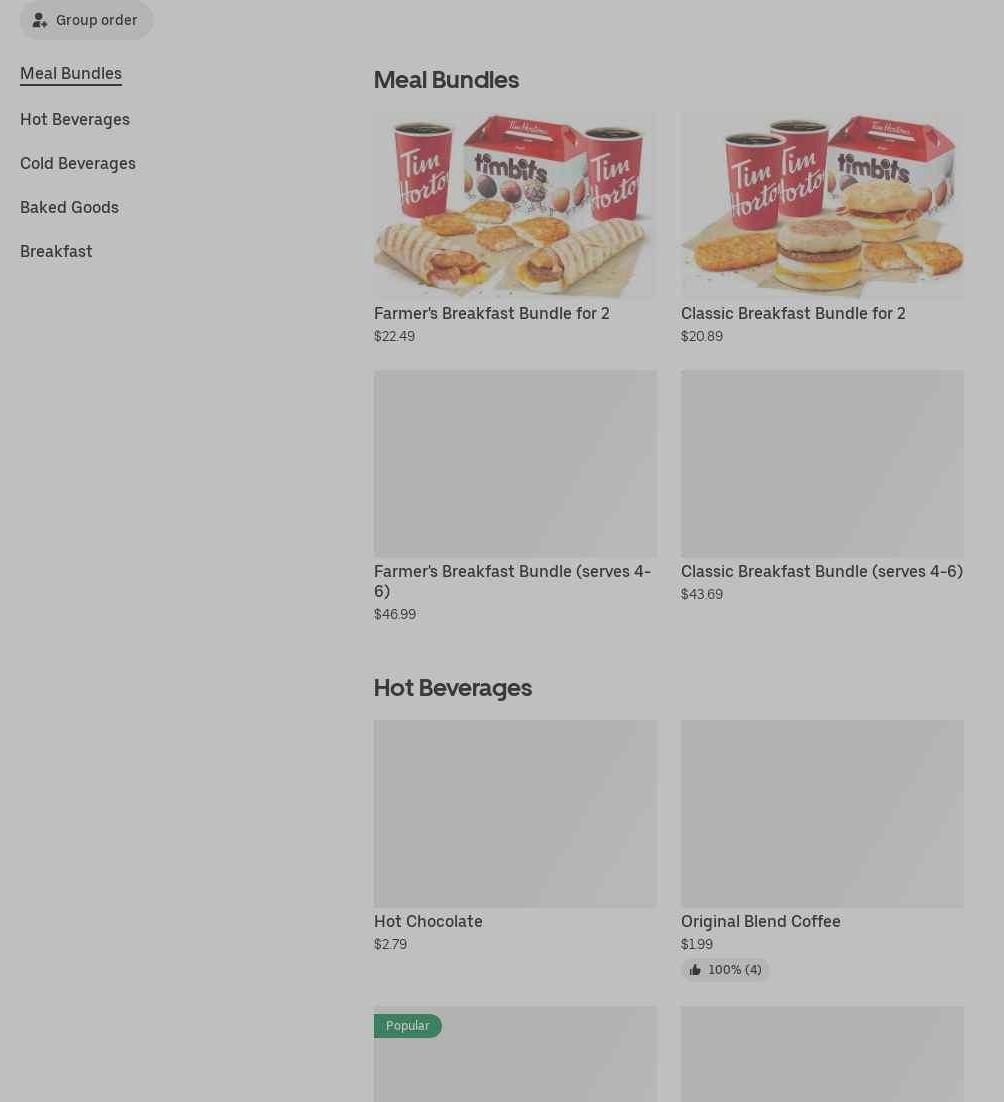
Task: Select Farmer's Breakfast Bundle (serves 4-6) image placeholder
Action: click(x=515, y=464)
